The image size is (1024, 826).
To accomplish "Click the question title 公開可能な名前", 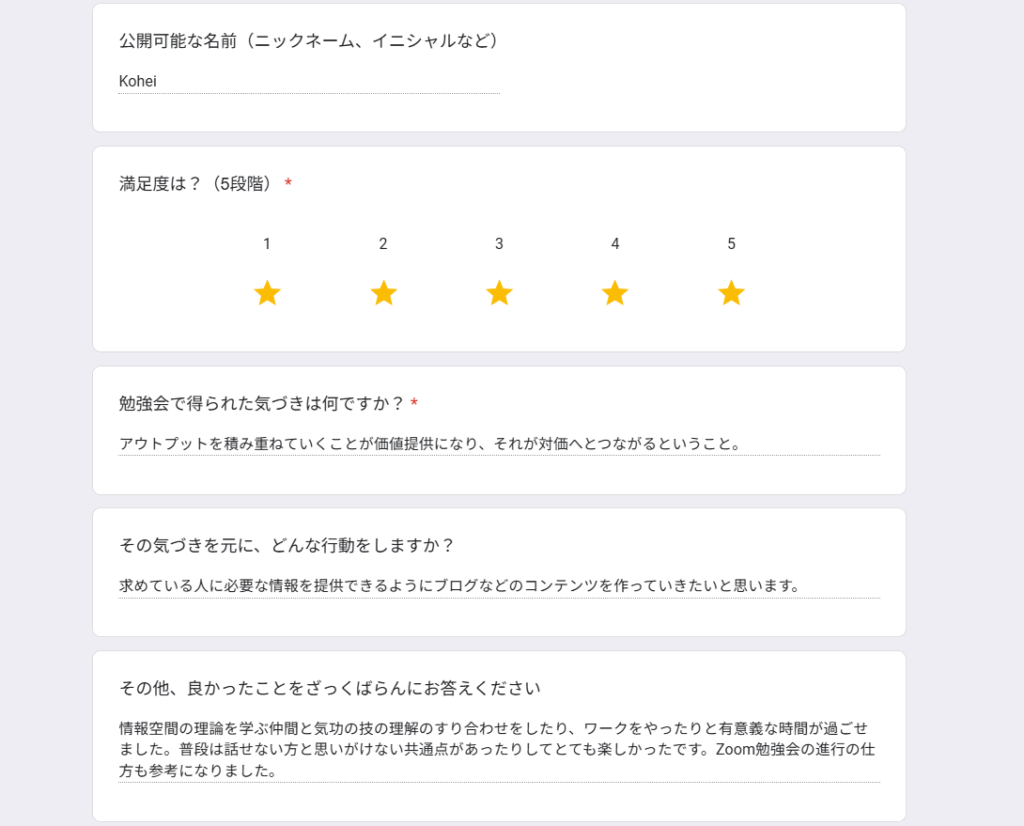I will 309,40.
